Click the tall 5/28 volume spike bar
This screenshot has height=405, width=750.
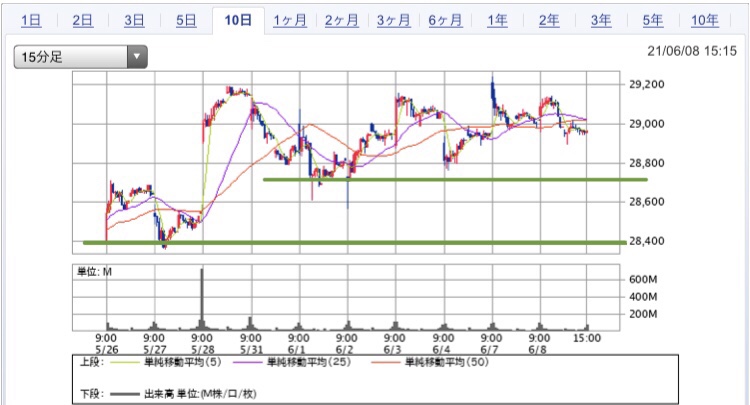202,299
